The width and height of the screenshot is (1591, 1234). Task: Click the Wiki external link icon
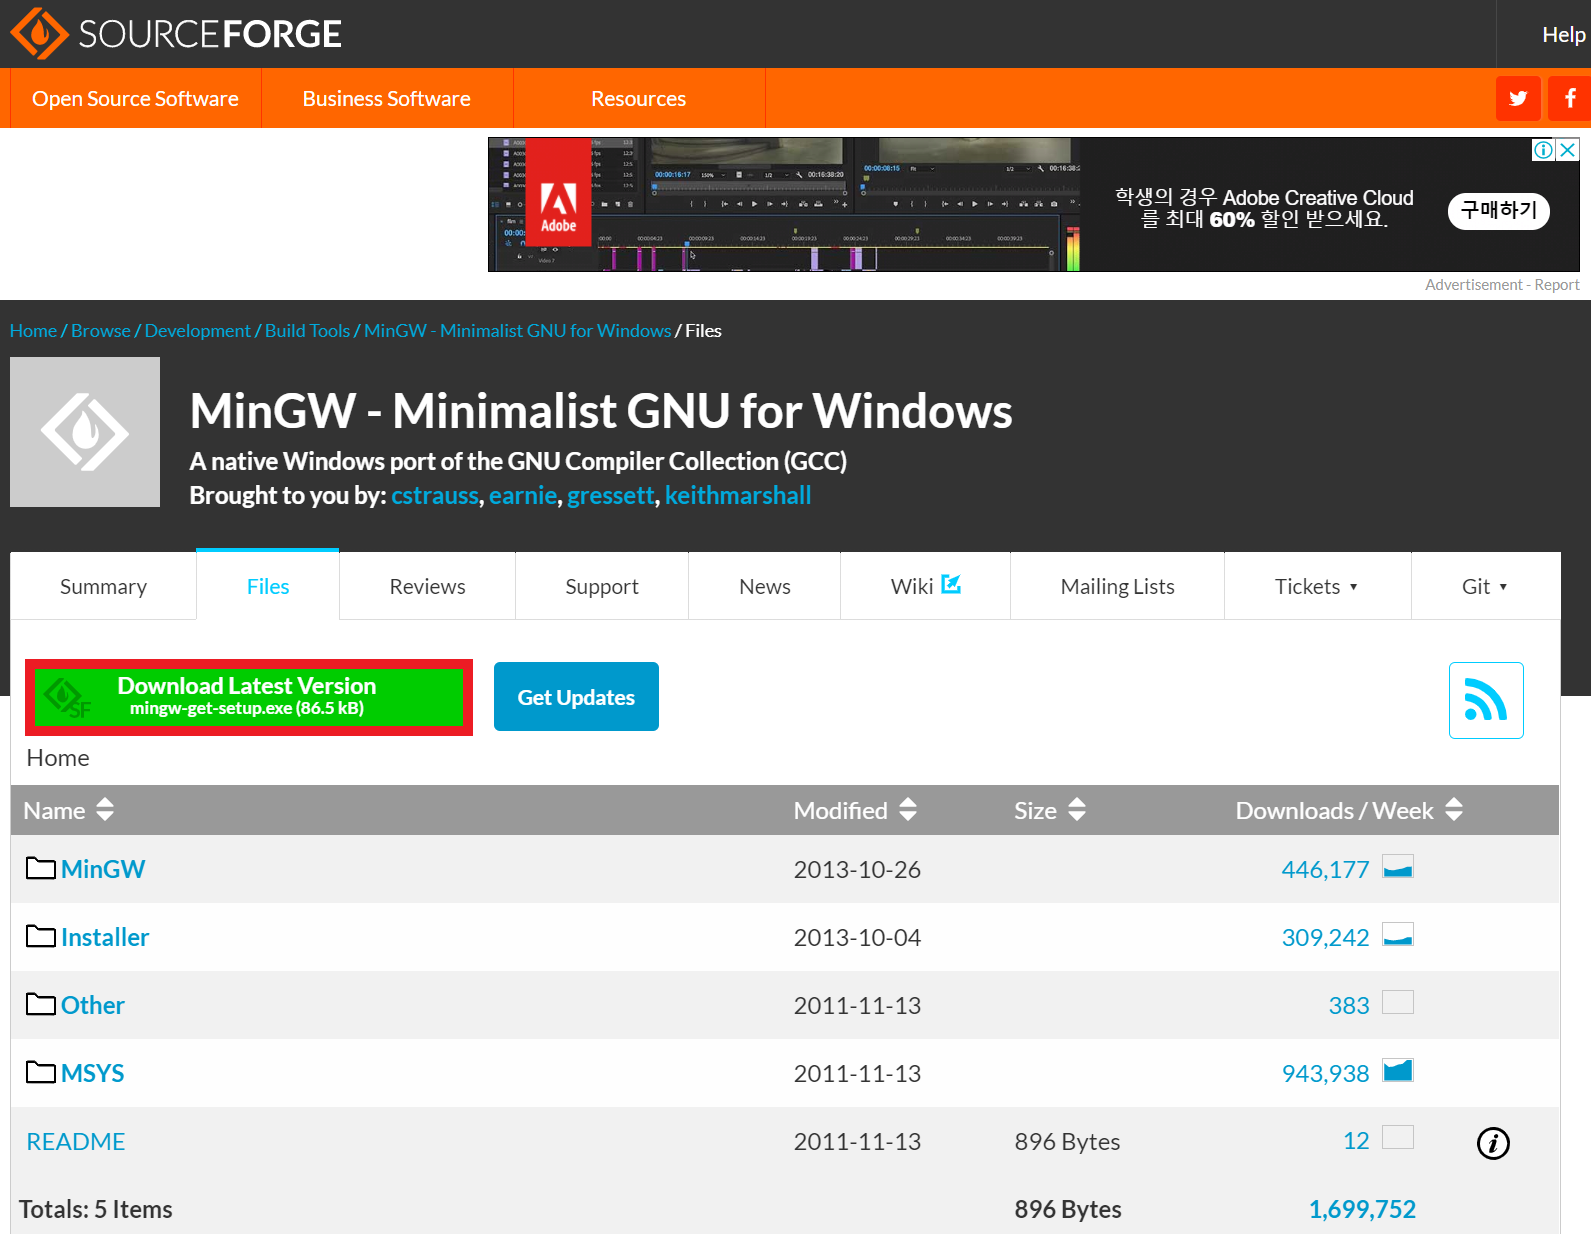tap(951, 583)
